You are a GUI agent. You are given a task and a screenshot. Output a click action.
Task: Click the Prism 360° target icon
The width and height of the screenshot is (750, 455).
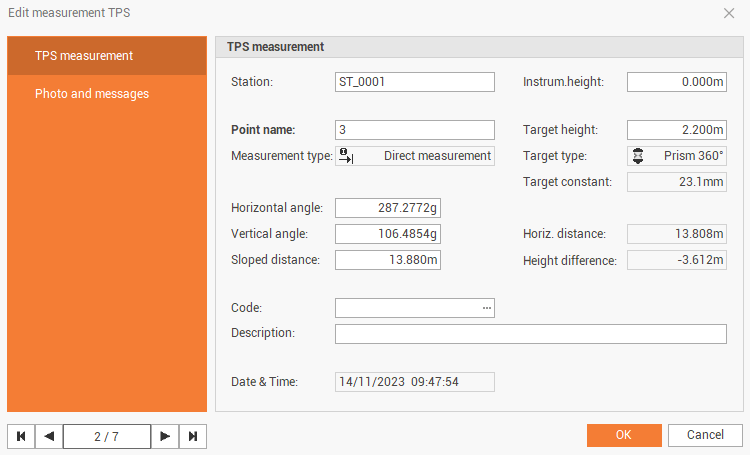click(x=638, y=156)
